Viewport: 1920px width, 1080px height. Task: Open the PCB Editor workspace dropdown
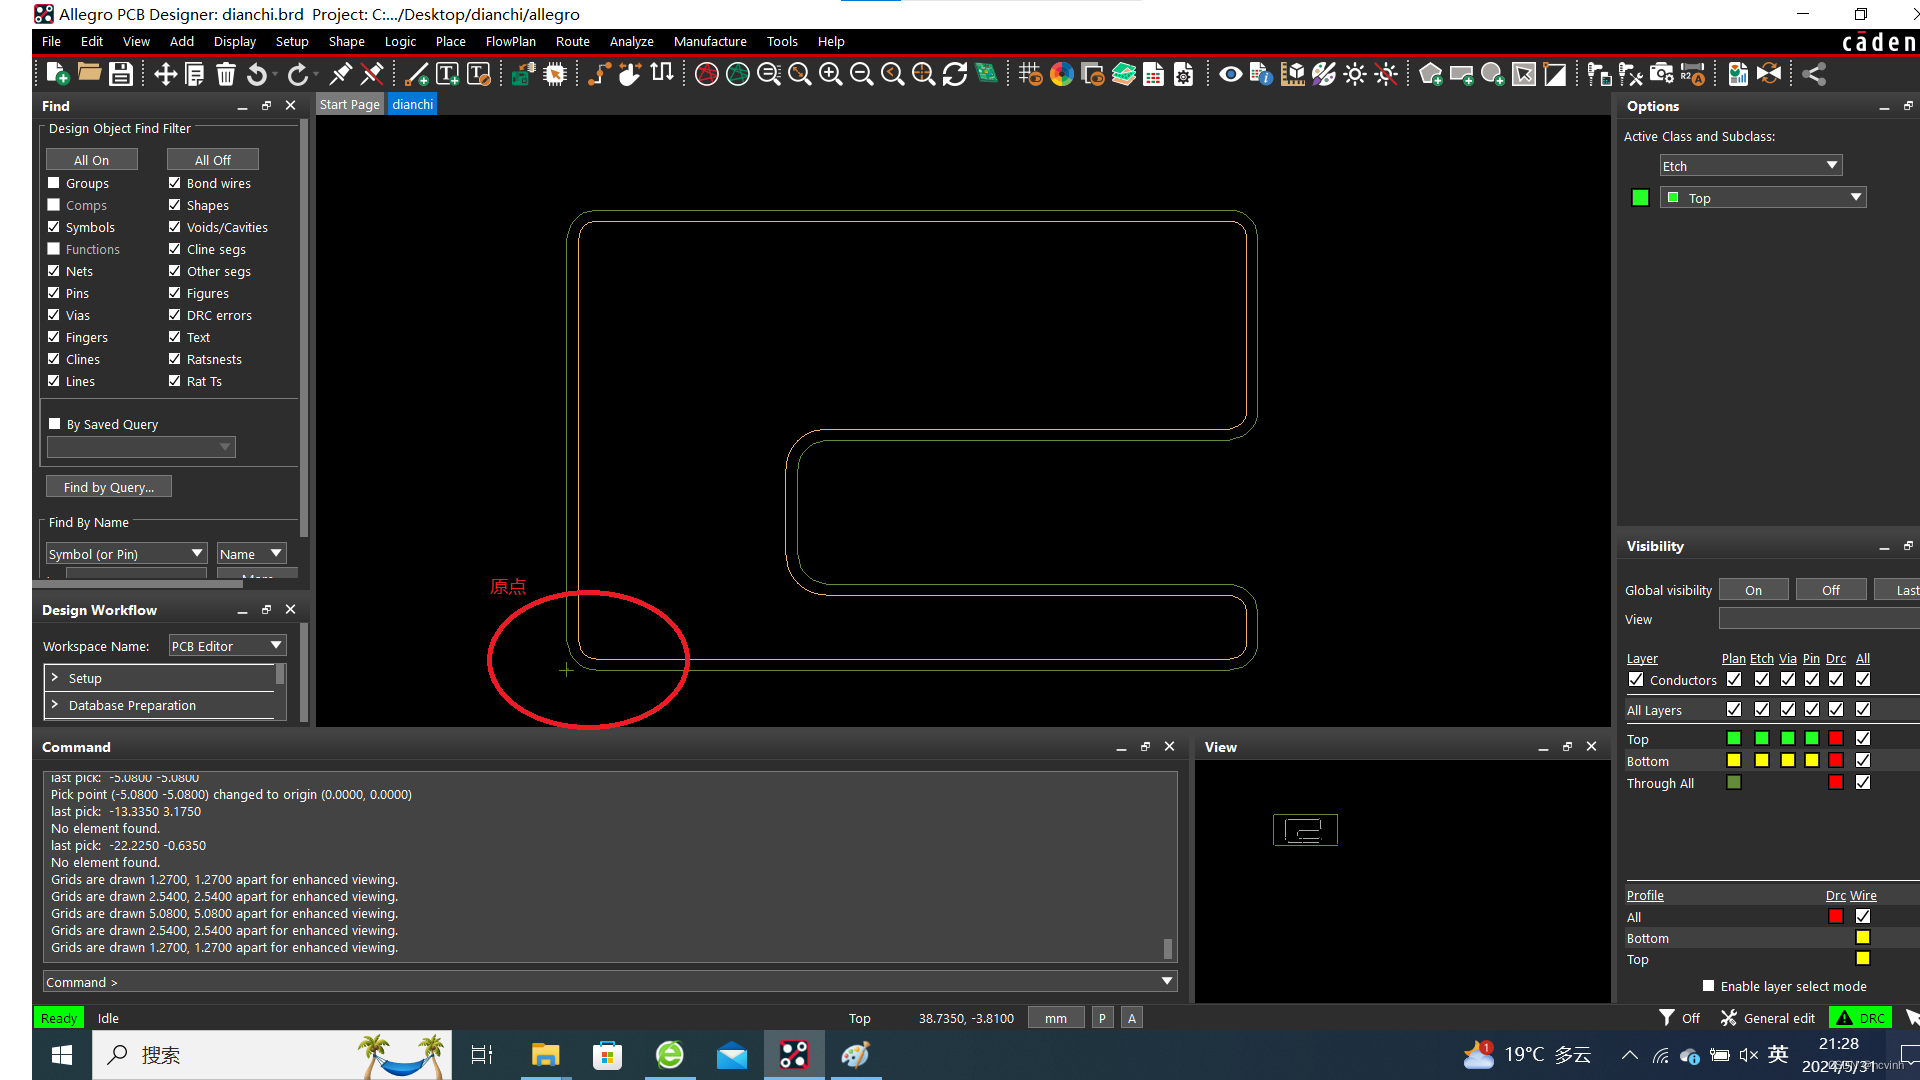coord(227,646)
